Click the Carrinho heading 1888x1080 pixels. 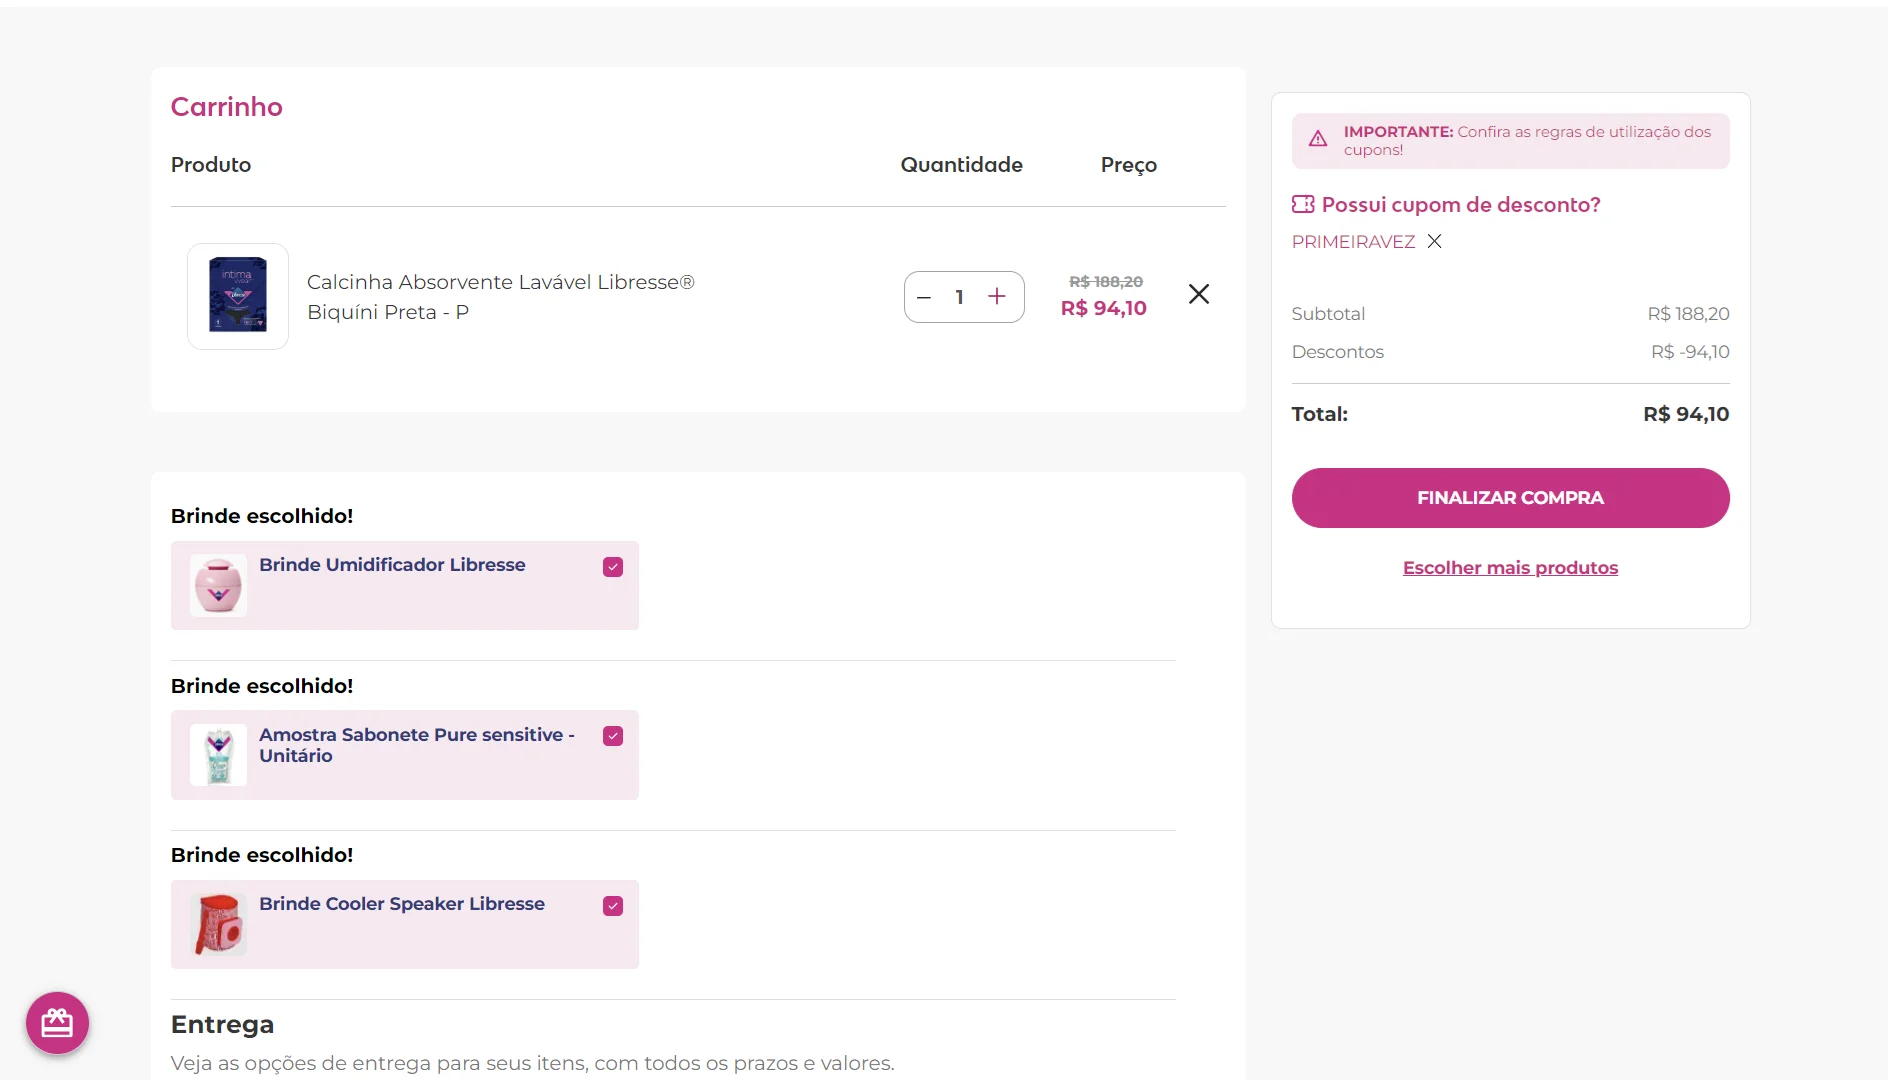[227, 106]
